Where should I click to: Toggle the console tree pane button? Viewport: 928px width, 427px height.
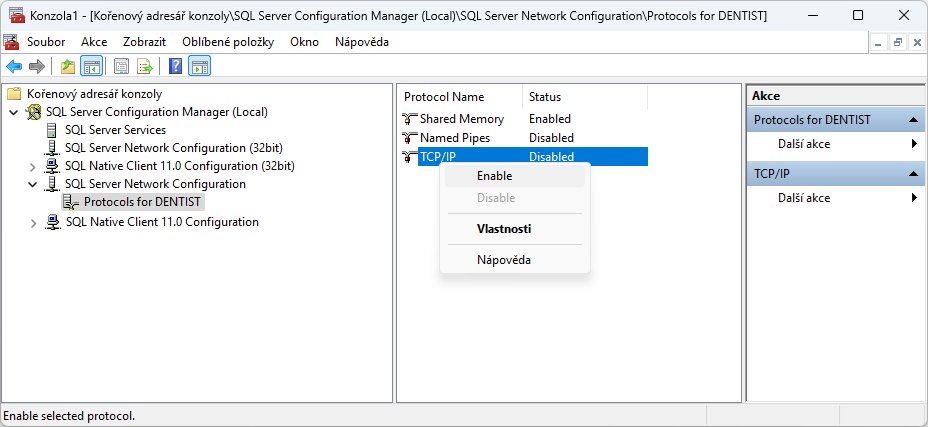92,66
